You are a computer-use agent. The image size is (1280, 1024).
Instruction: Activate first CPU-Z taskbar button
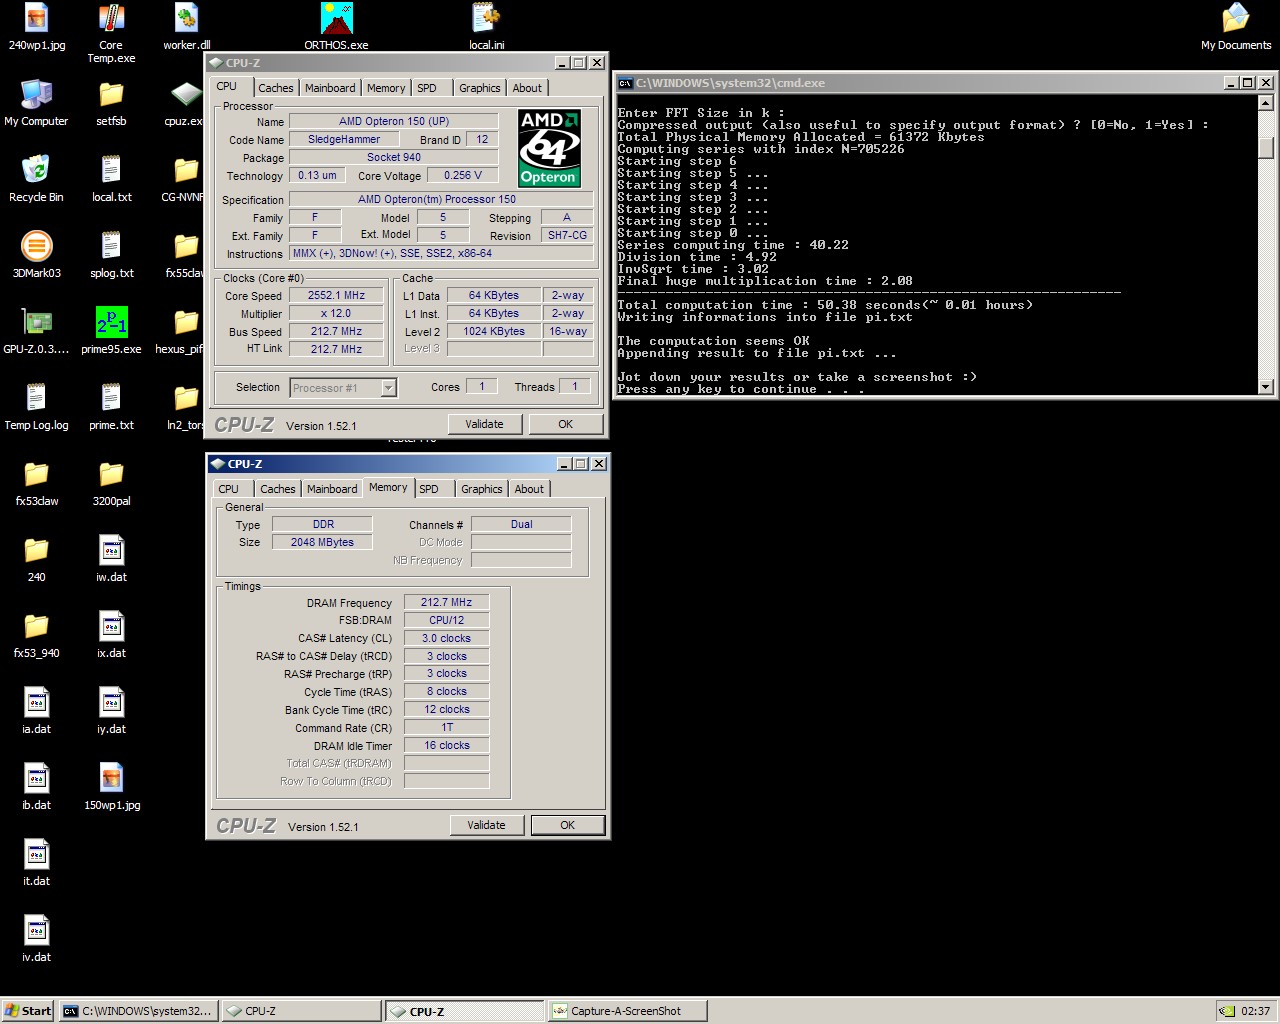tap(301, 1011)
